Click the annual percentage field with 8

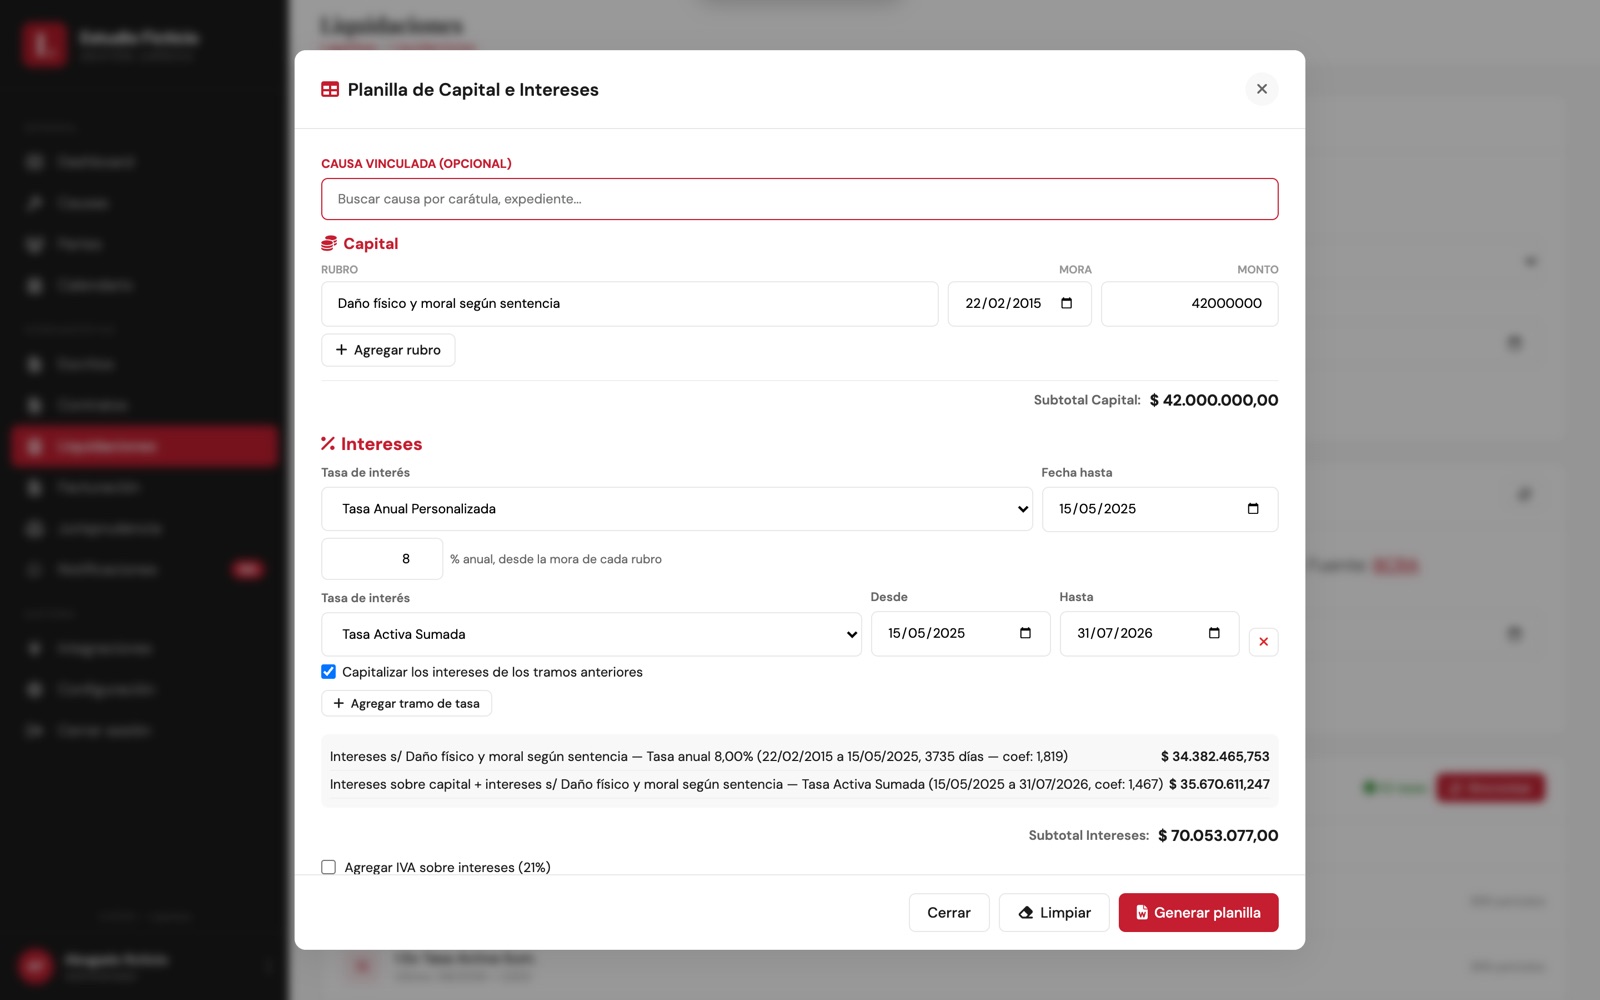382,559
